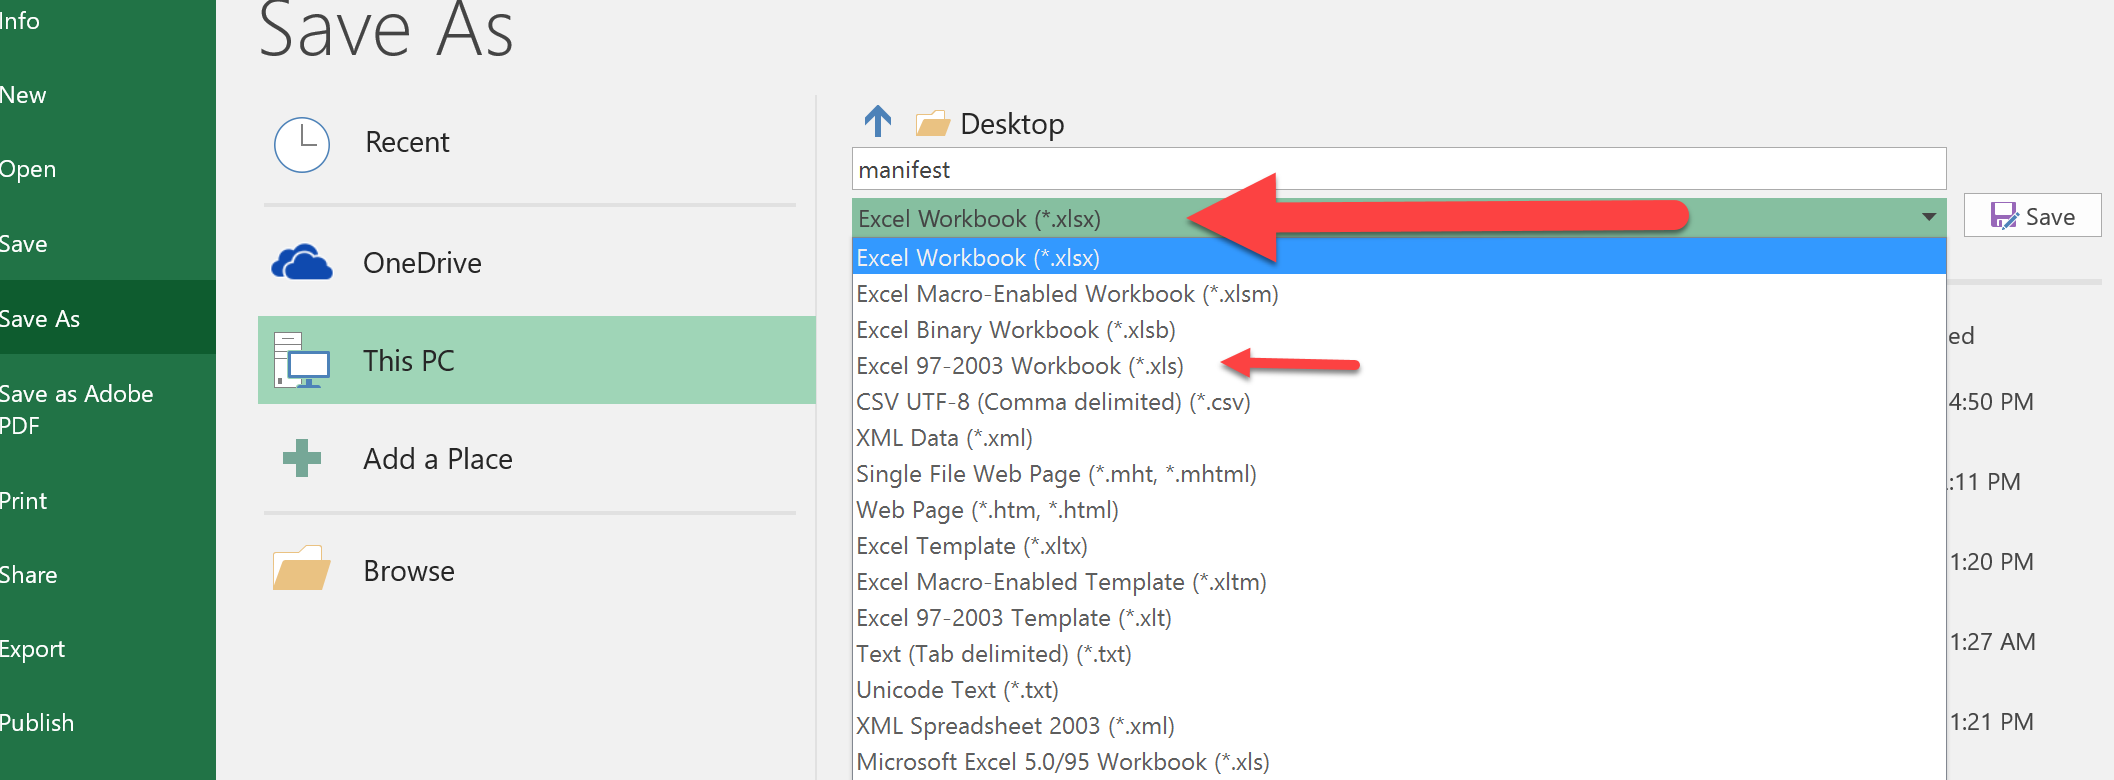Click the Save button's floppy disk icon
Screen dimensions: 2114x780
click(x=2004, y=216)
